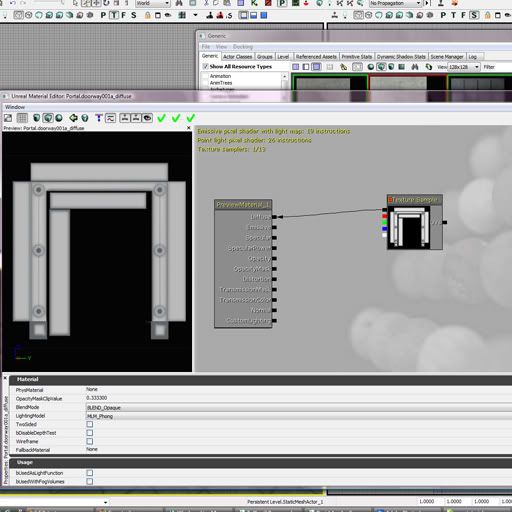Switch to the Scene Manager tab
The width and height of the screenshot is (512, 512).
(x=447, y=57)
